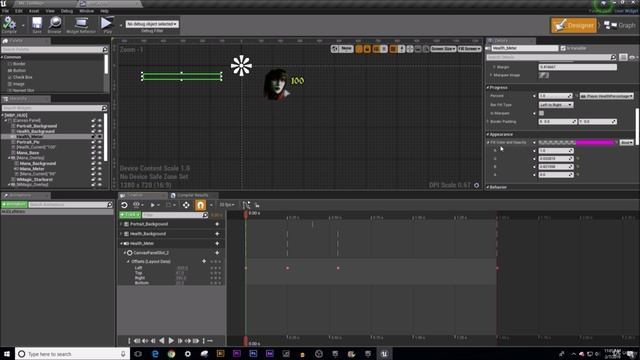This screenshot has height=360, width=640.
Task: Select Image widget in Palette
Action: 18,84
